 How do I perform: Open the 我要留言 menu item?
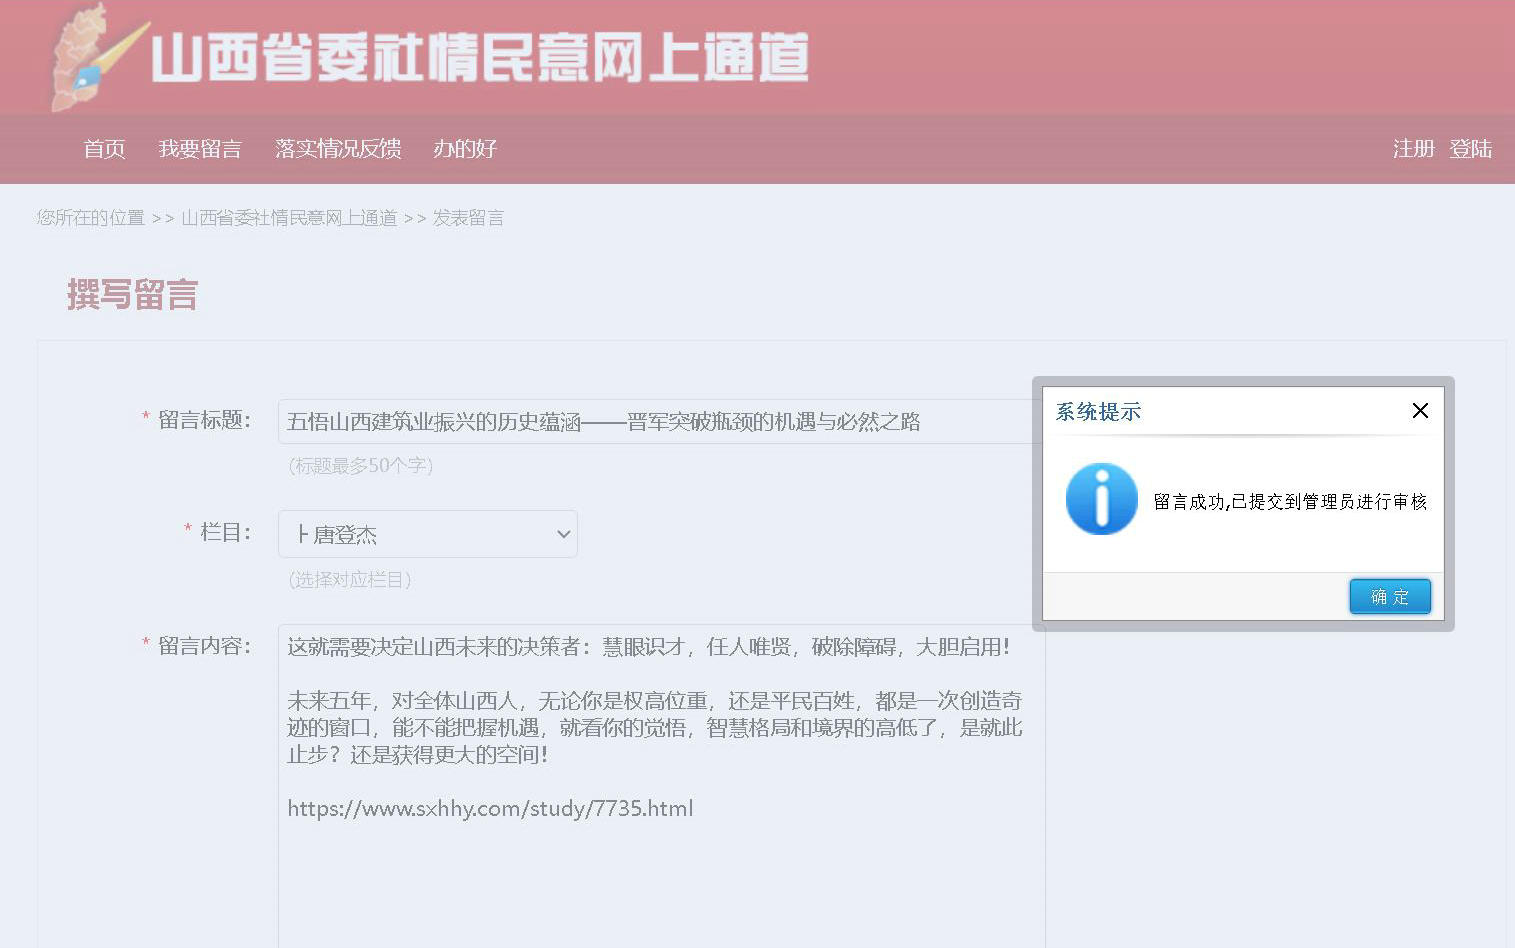tap(200, 149)
